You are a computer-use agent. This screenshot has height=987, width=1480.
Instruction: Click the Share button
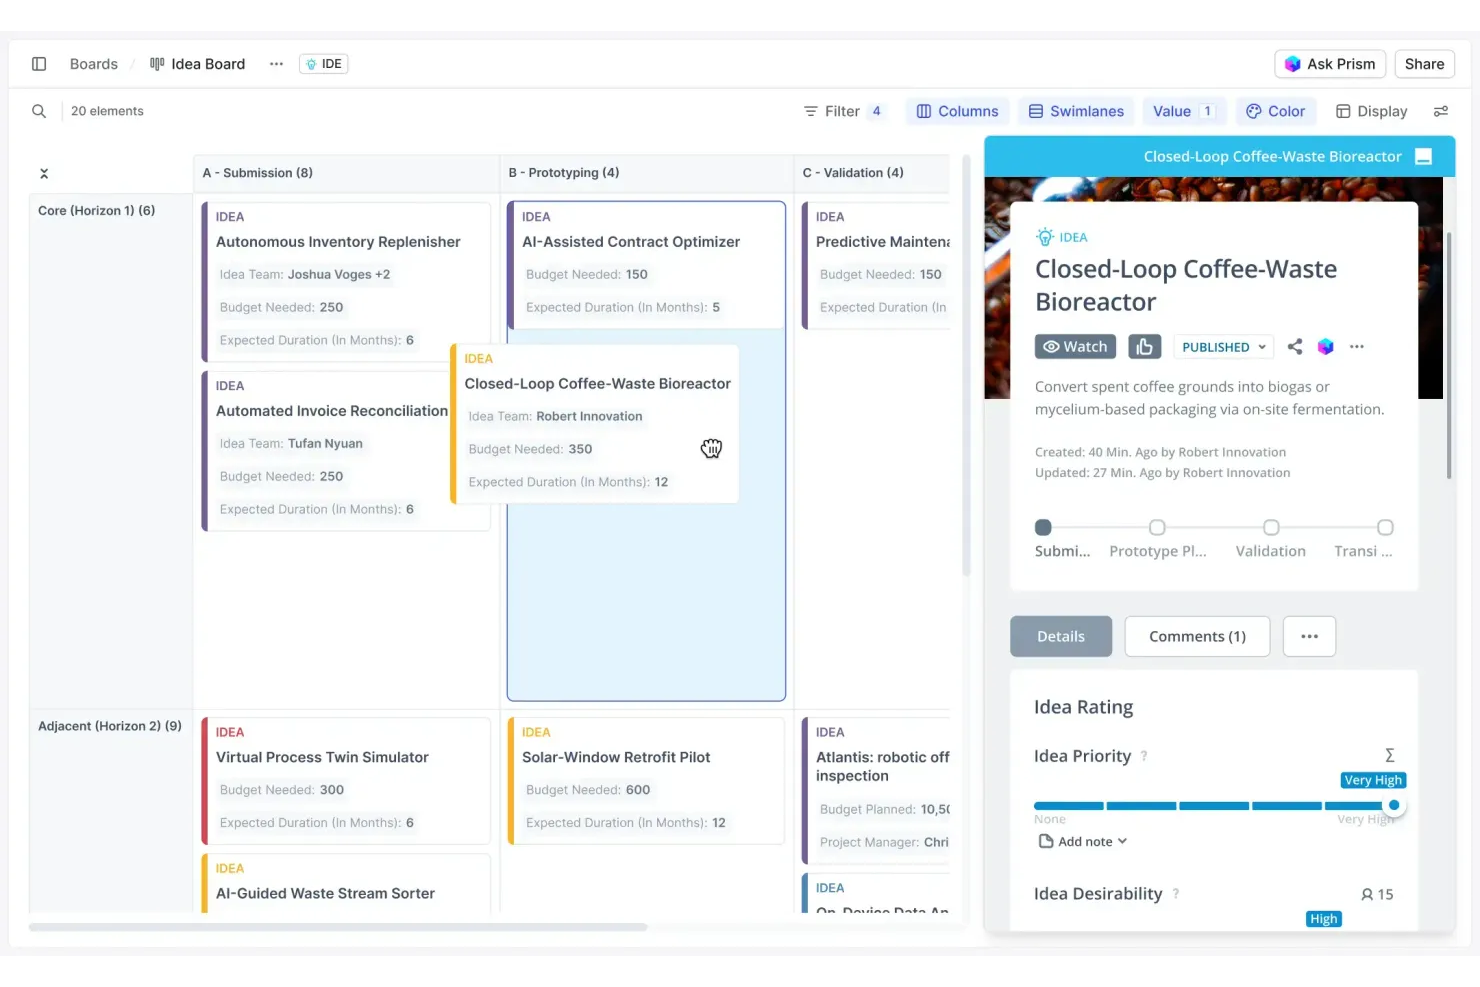(1424, 64)
